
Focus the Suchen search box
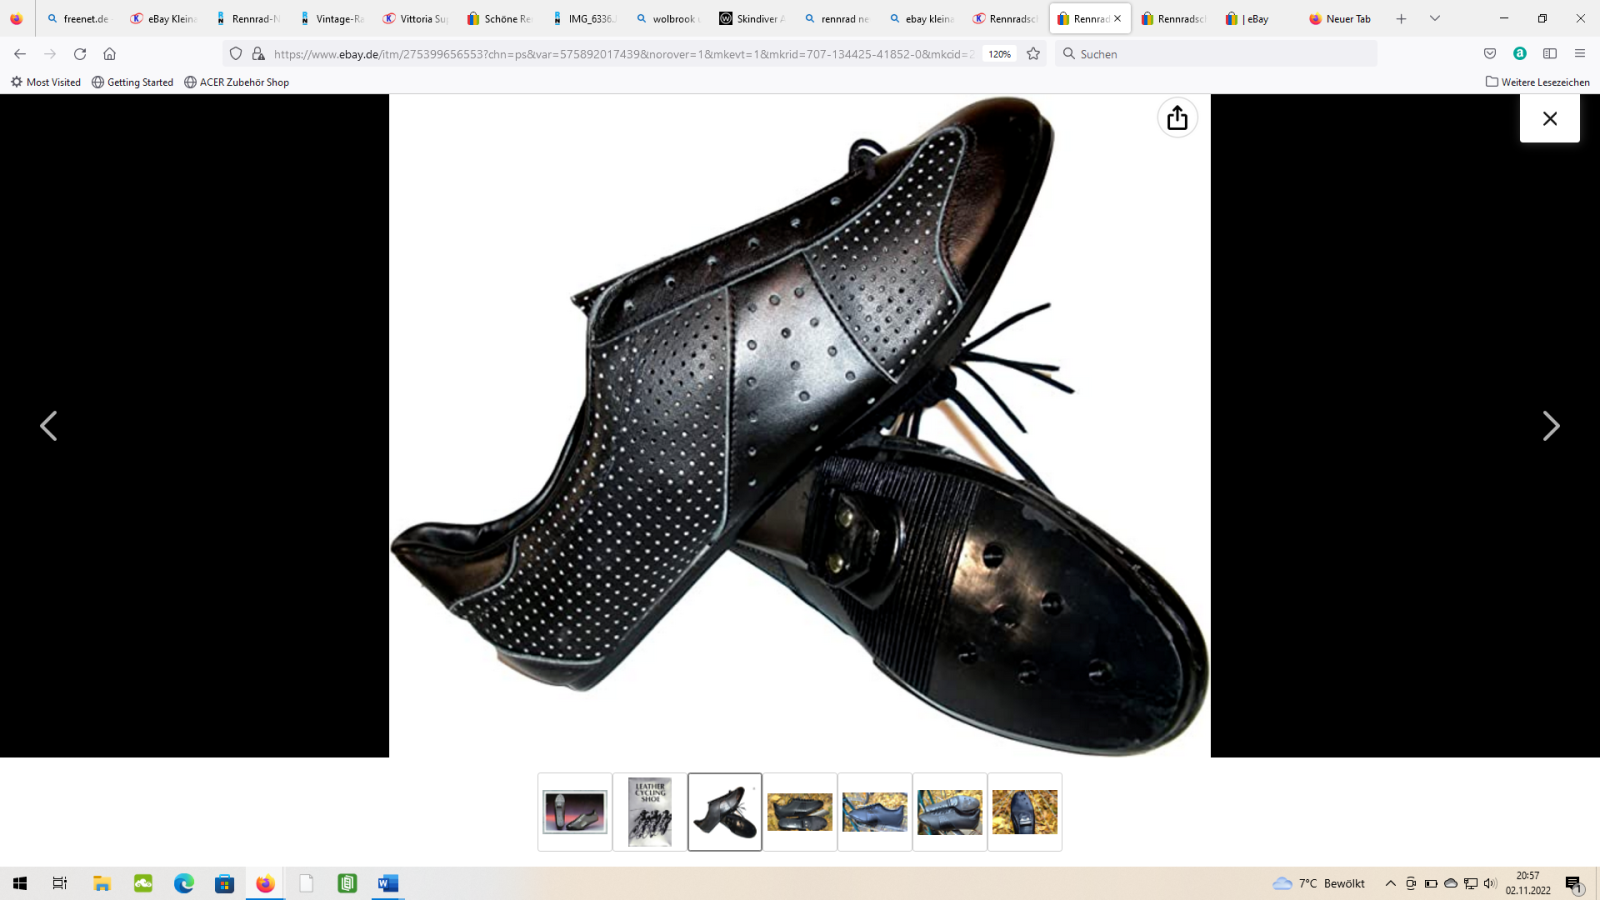click(1216, 54)
